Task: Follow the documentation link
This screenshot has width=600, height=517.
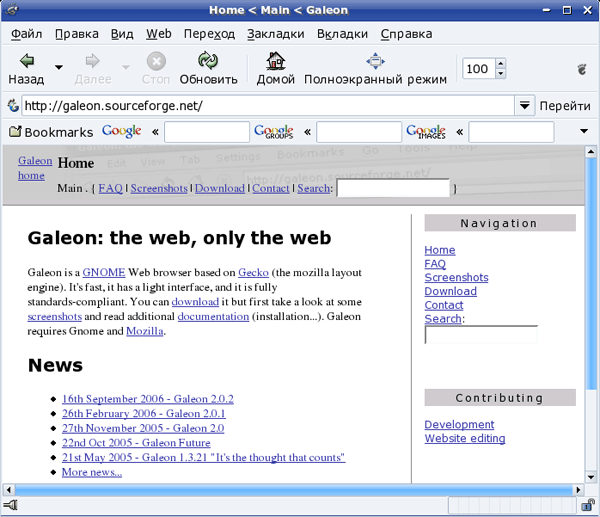Action: (213, 316)
